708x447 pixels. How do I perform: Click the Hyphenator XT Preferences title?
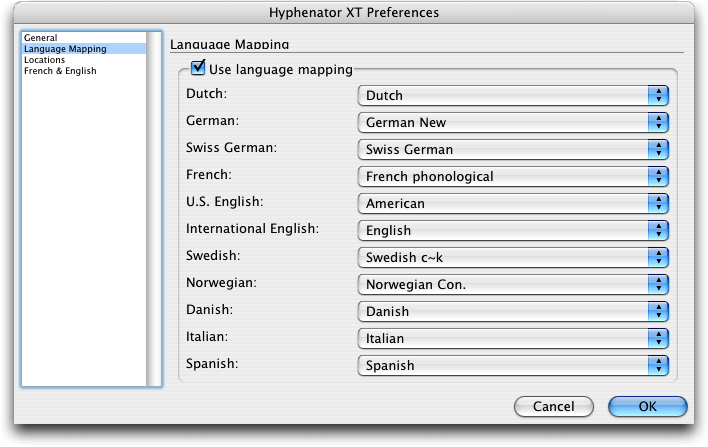354,13
